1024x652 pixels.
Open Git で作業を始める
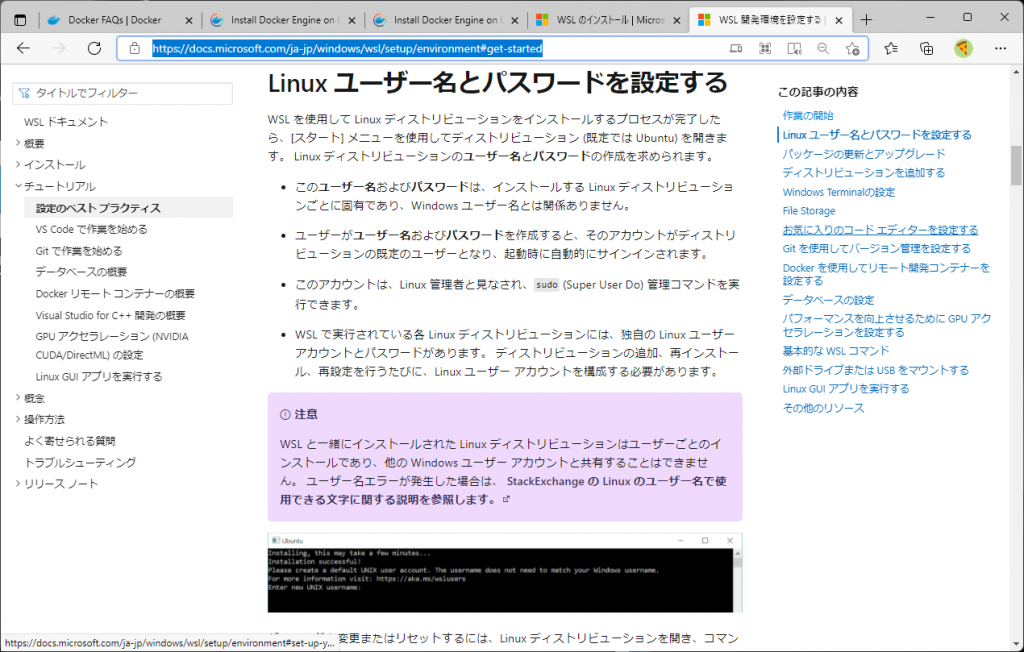click(79, 251)
